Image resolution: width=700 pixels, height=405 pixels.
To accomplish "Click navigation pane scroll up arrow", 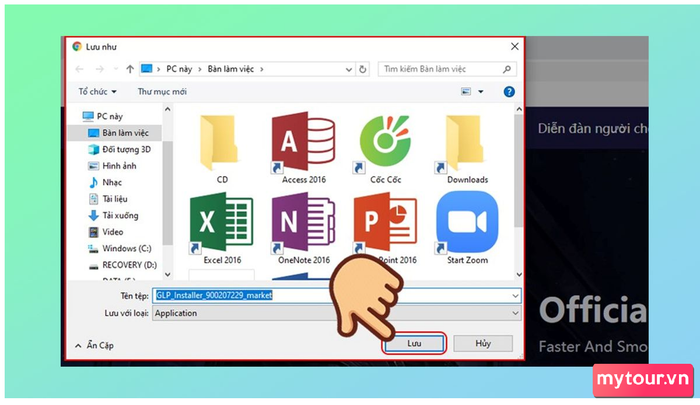I will 167,109.
